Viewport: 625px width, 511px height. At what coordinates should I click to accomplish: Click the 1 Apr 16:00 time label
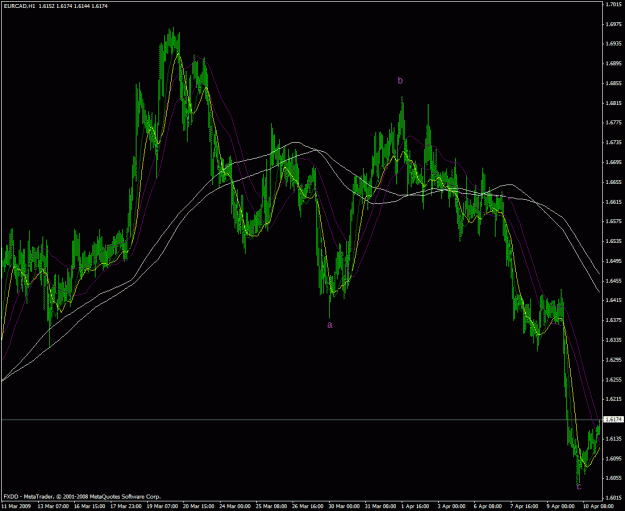point(416,506)
